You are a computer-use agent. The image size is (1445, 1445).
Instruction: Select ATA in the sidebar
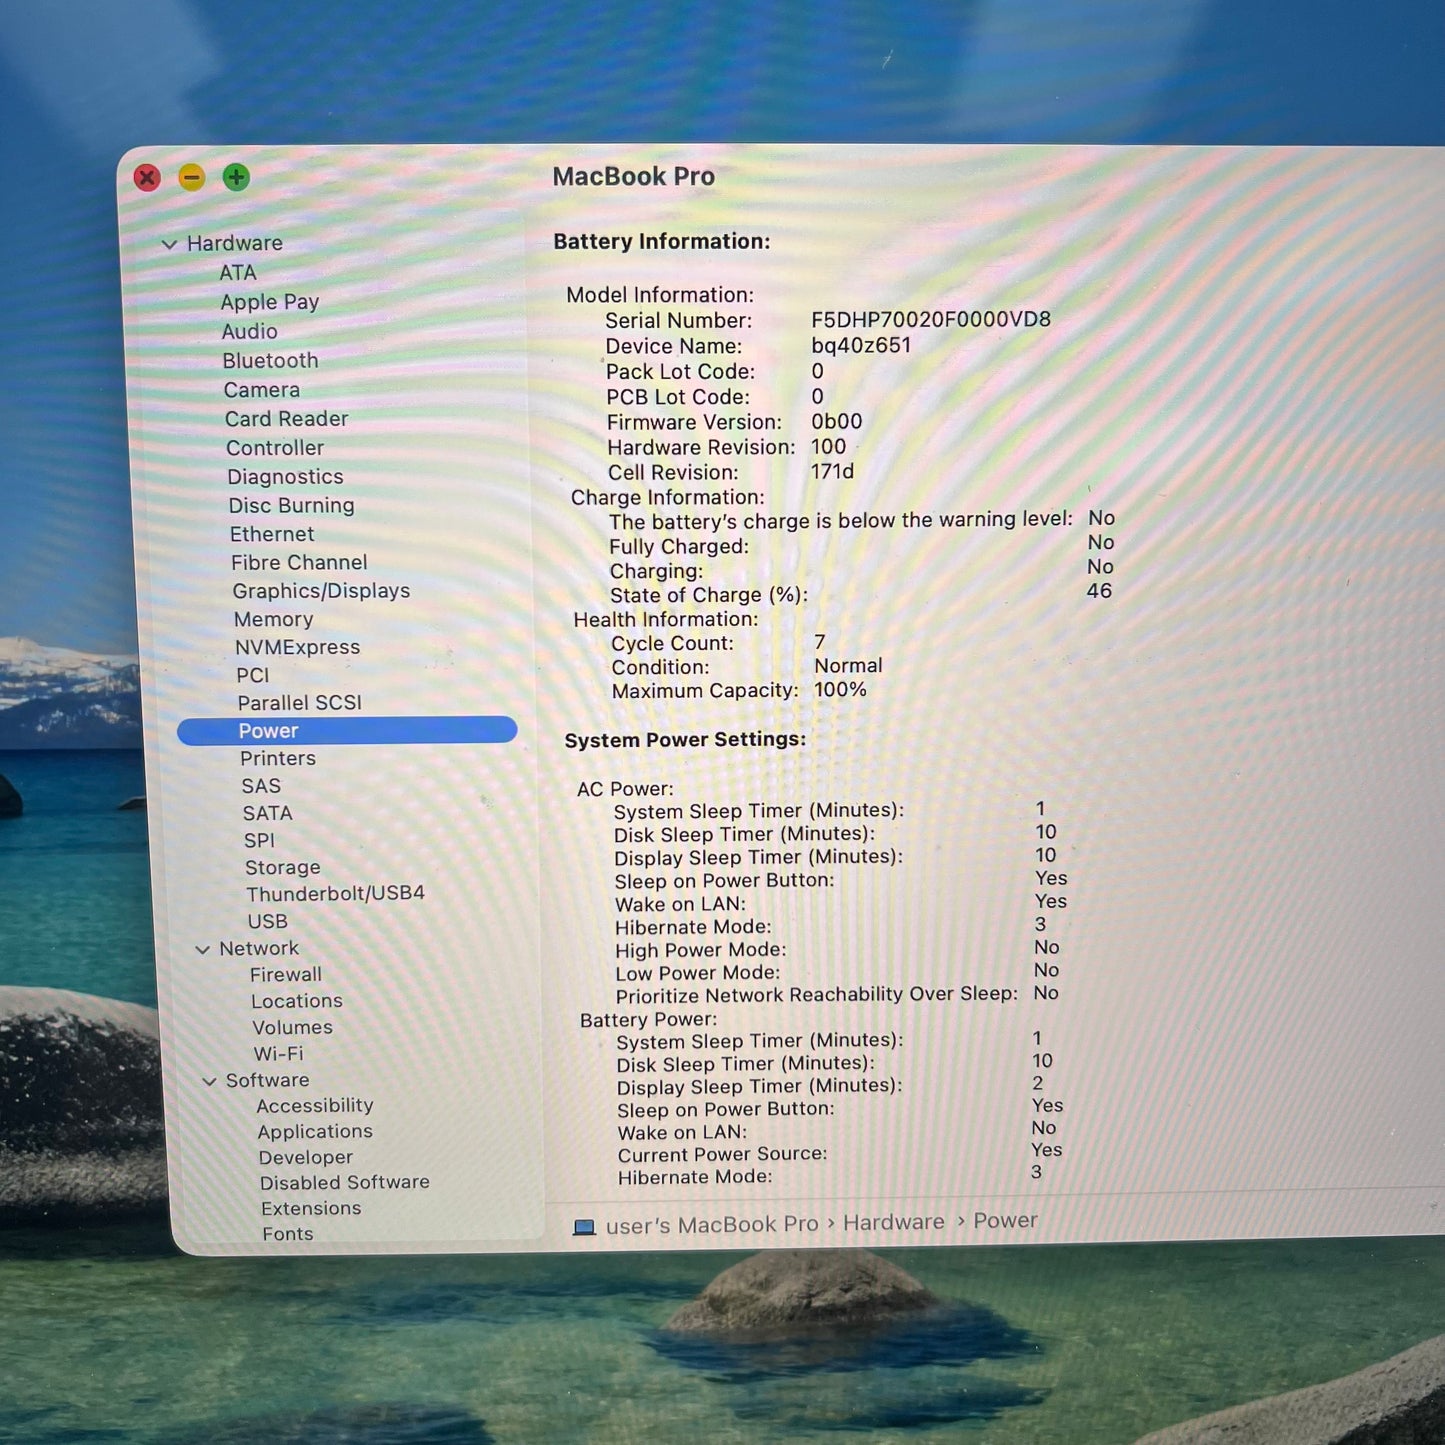click(238, 272)
